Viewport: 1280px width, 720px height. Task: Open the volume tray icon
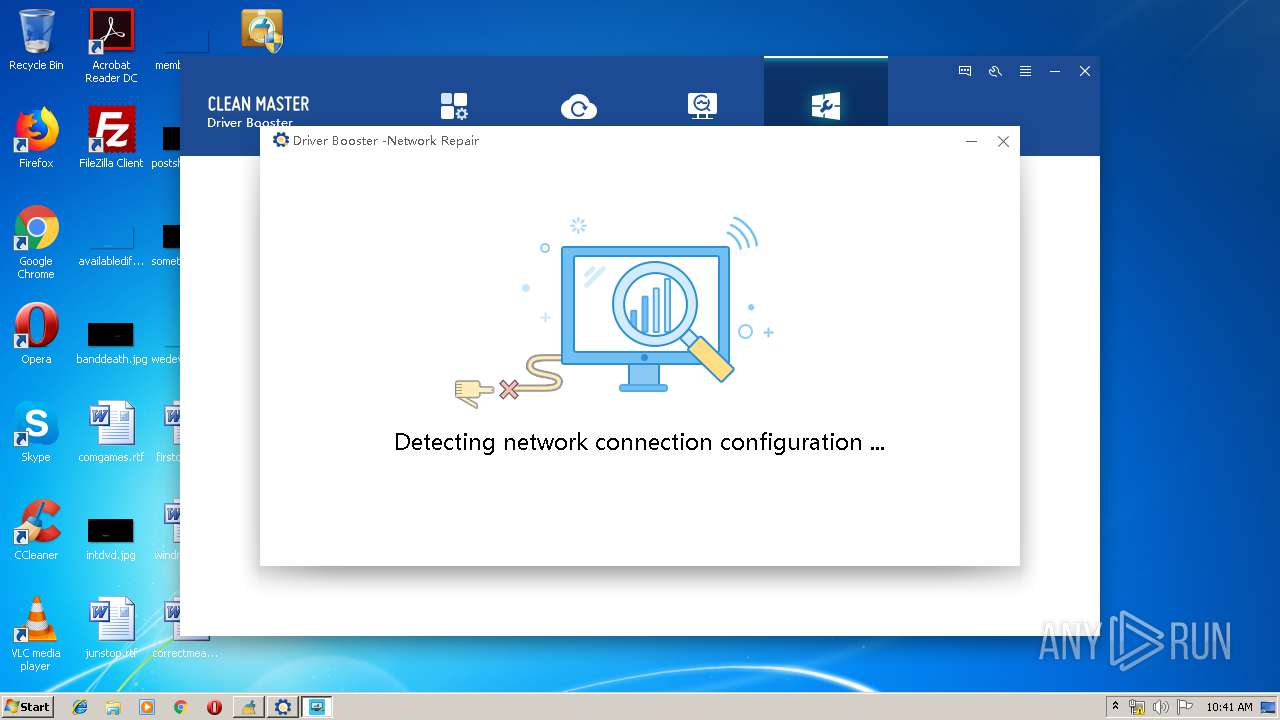pyautogui.click(x=1161, y=707)
